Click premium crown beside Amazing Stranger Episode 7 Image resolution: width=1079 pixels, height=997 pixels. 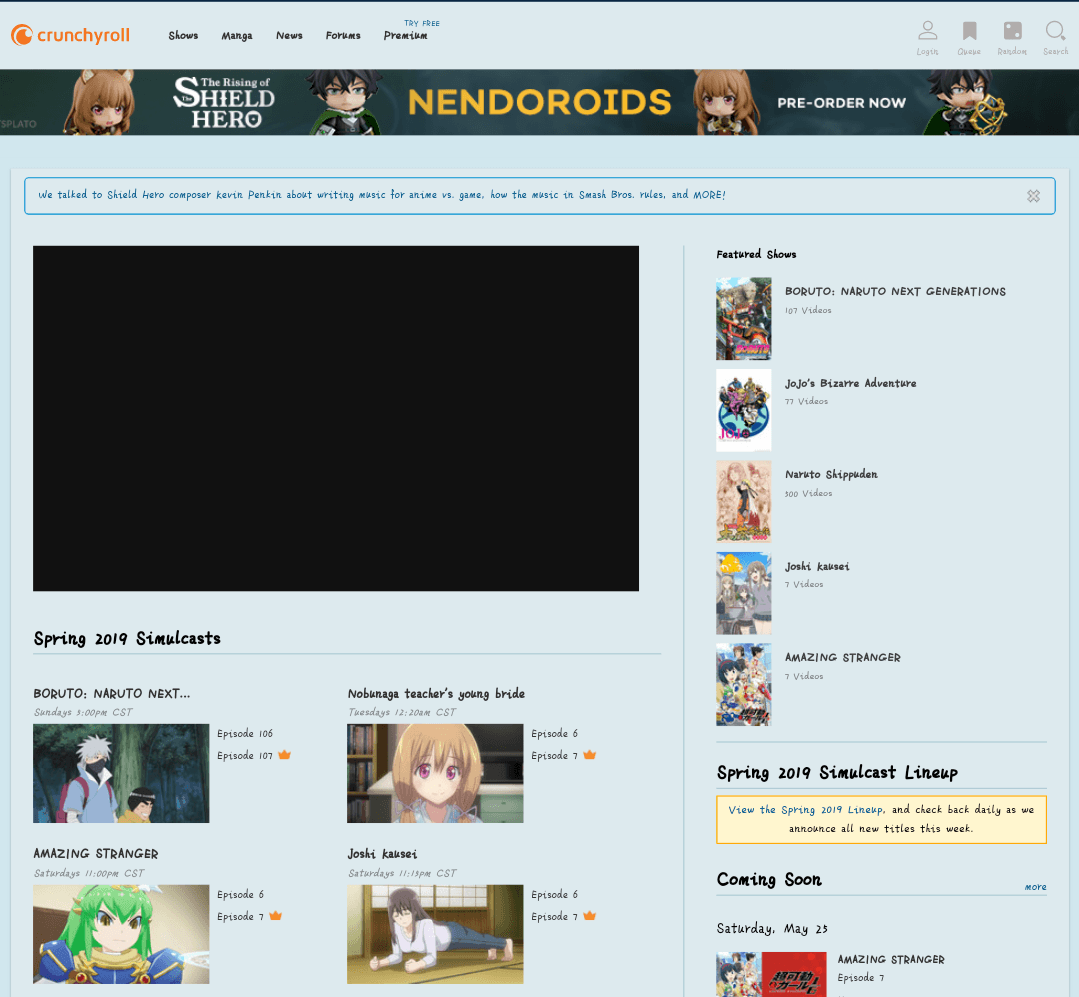pos(275,916)
